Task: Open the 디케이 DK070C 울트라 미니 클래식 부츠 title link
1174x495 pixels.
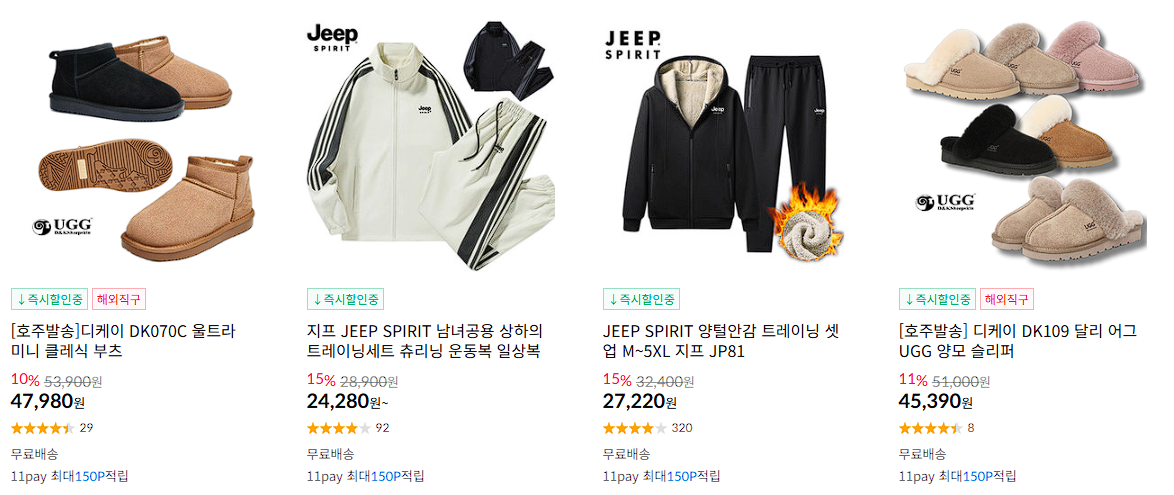Action: click(124, 341)
